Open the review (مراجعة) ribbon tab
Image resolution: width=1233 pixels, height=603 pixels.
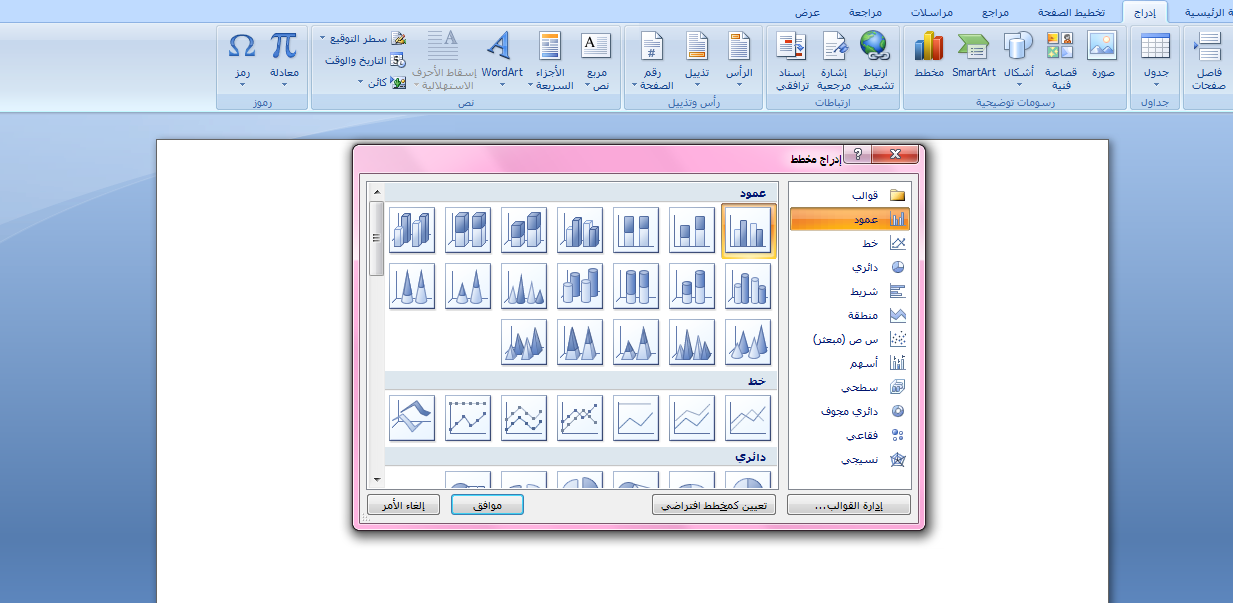pyautogui.click(x=865, y=12)
